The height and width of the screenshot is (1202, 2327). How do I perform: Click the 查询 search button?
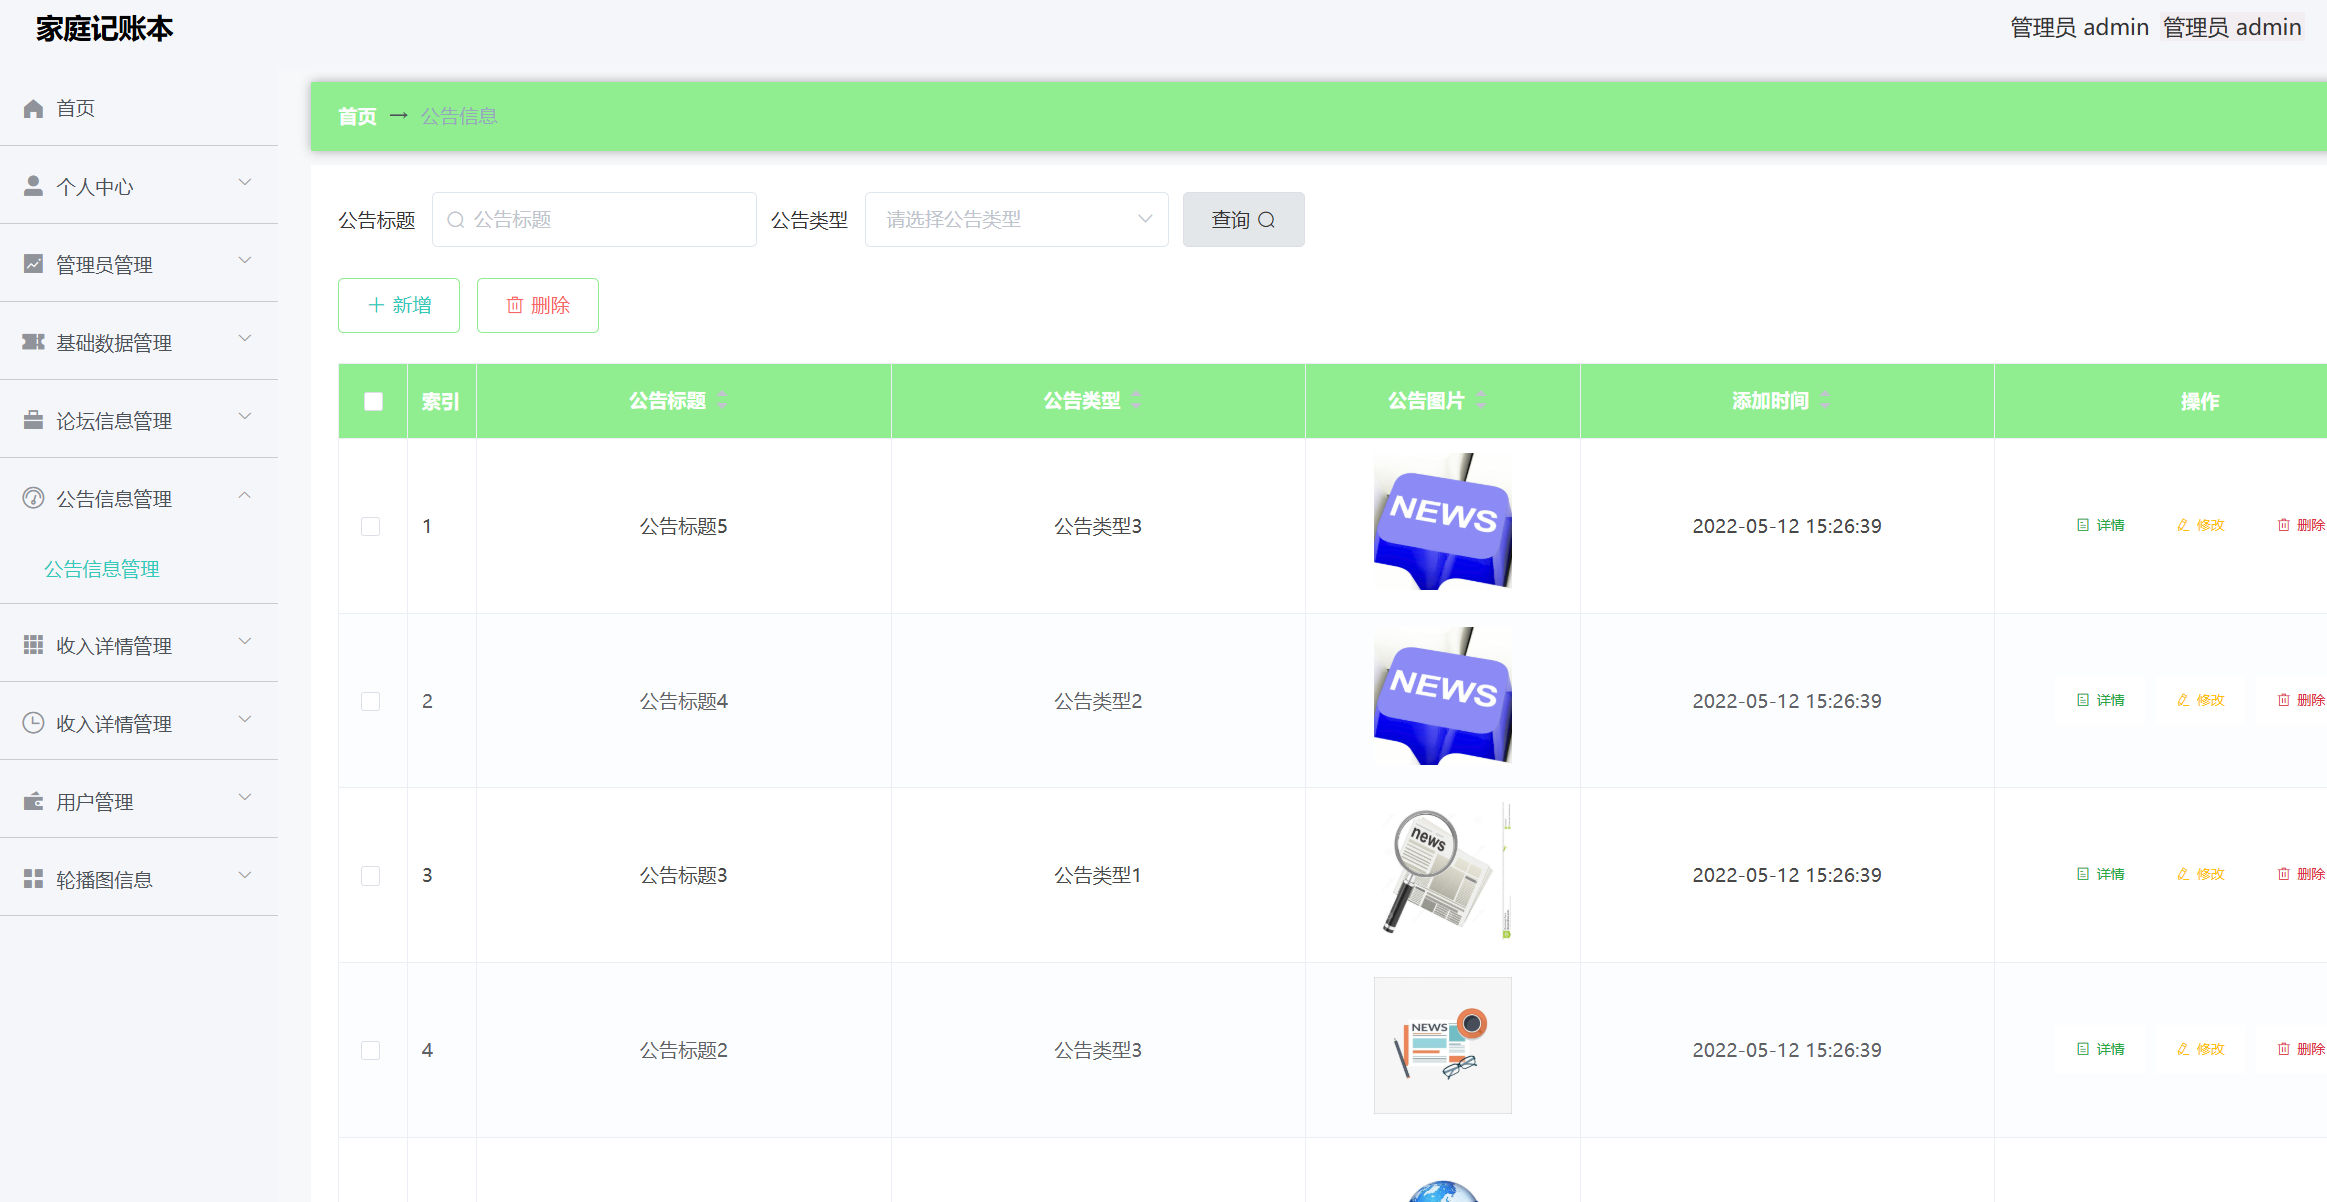[1243, 219]
